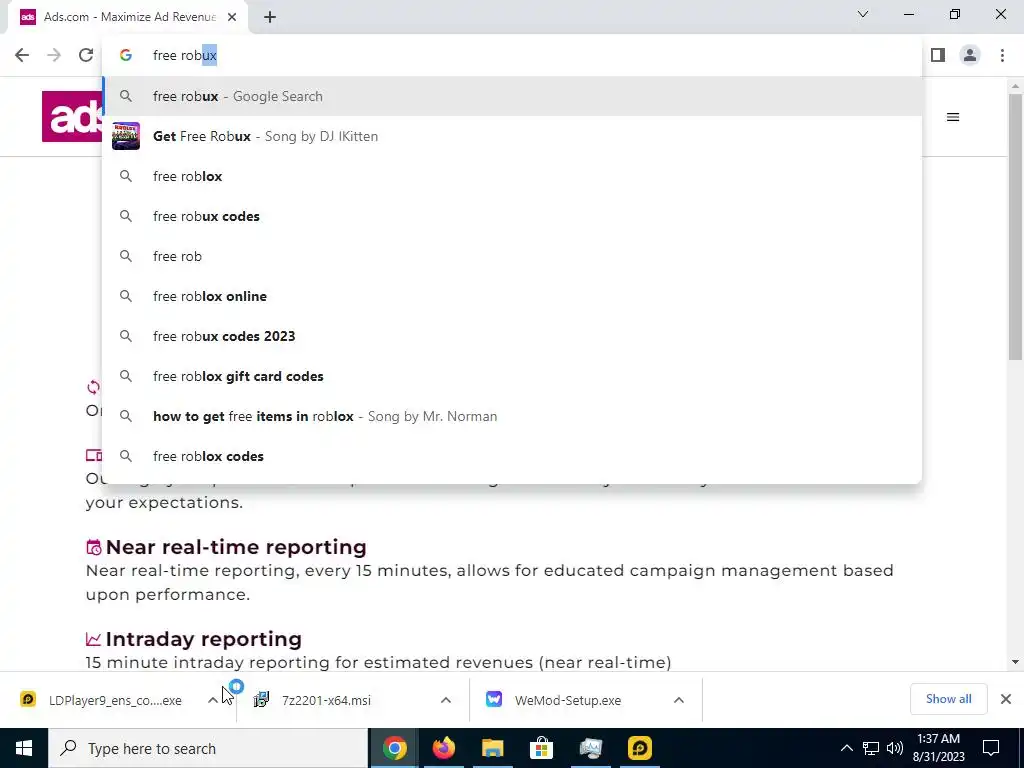Click the page vertical scrollbar thumb

(x=1015, y=227)
